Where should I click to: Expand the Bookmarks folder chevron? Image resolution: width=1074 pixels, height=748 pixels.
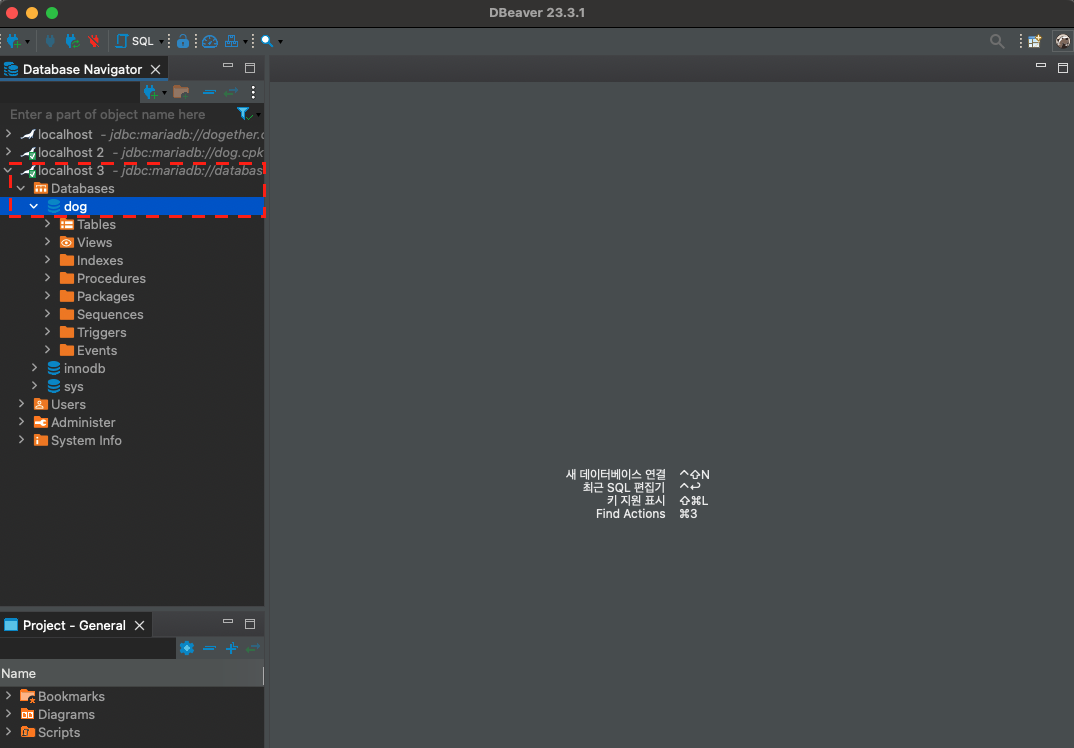[x=8, y=695]
